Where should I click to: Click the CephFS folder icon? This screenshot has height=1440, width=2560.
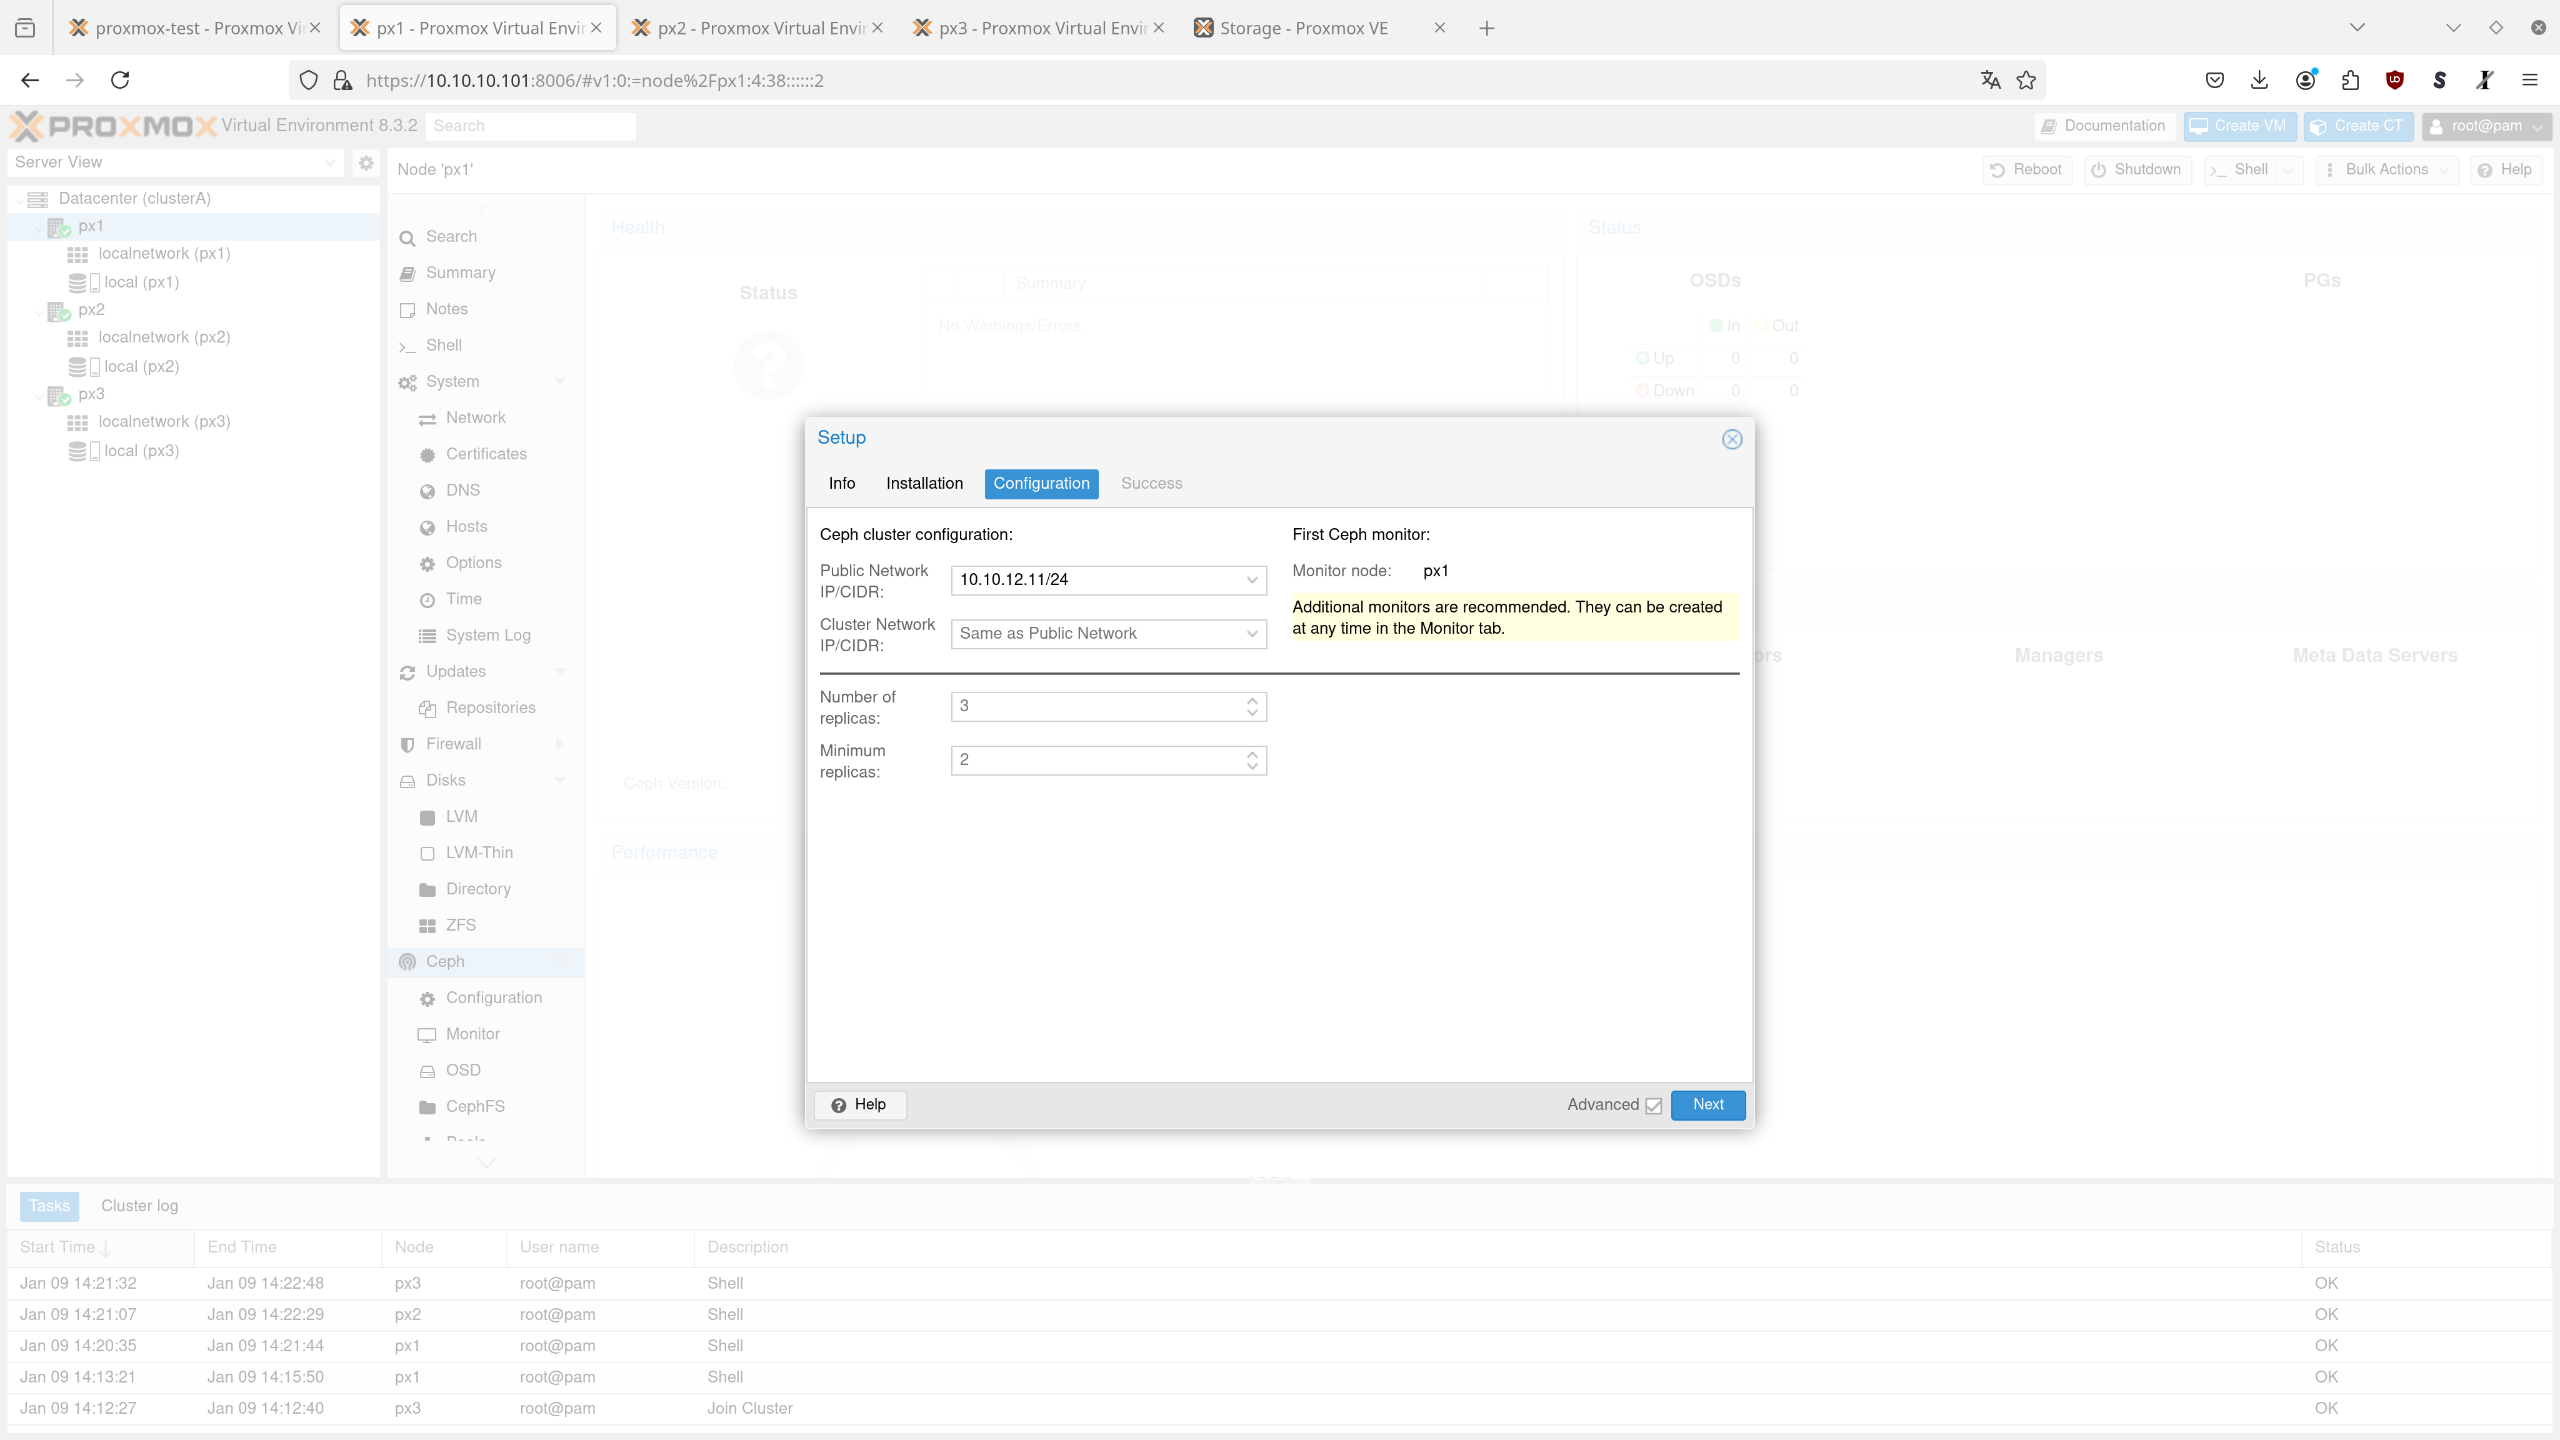pos(427,1107)
